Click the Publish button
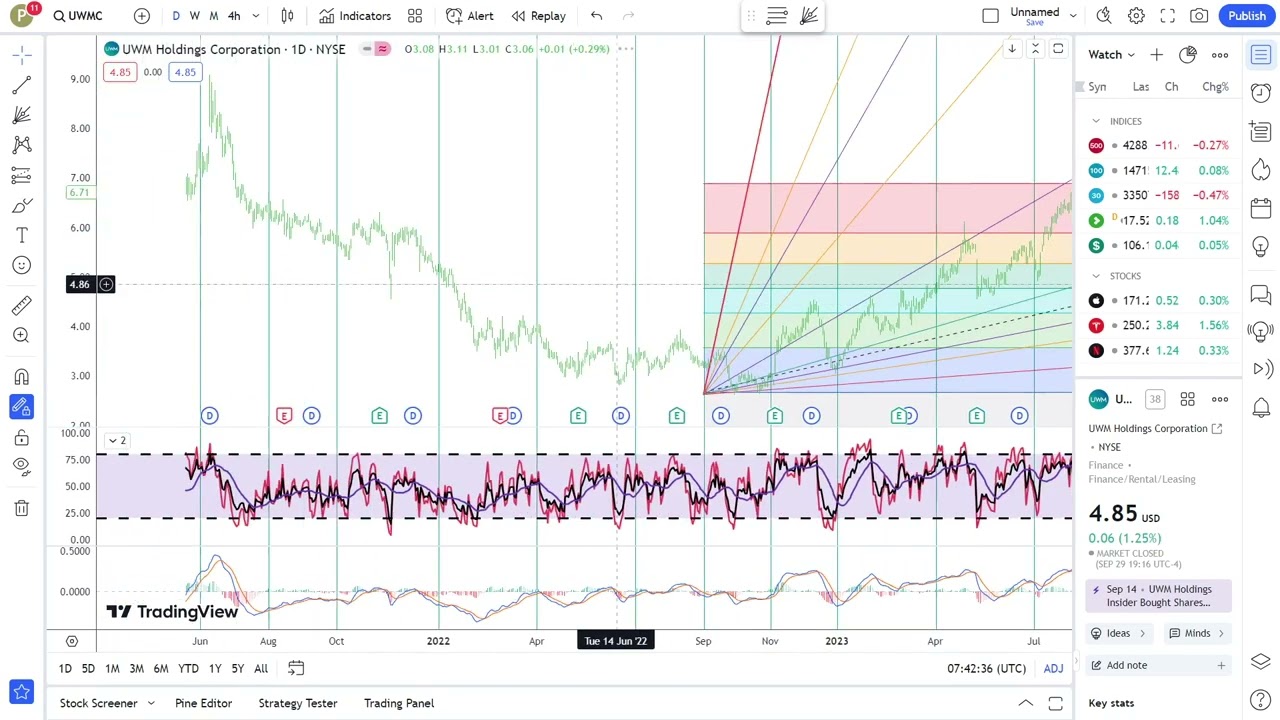Viewport: 1280px width, 720px height. point(1247,16)
